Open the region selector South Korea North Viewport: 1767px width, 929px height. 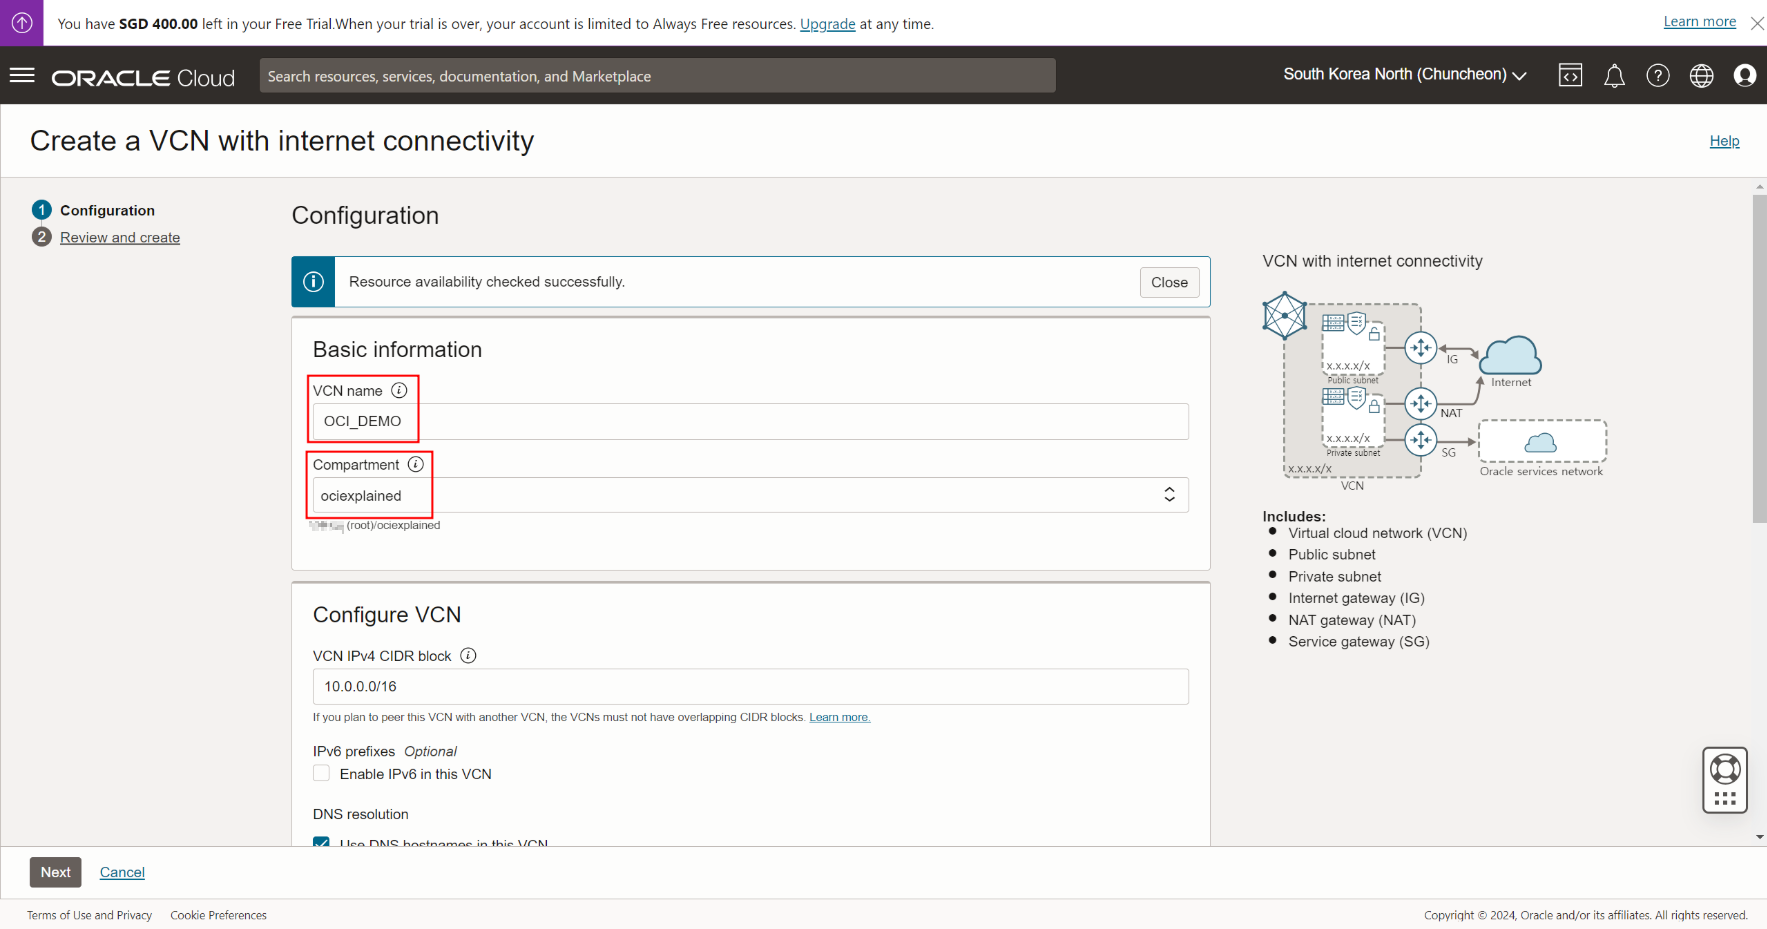(1404, 75)
